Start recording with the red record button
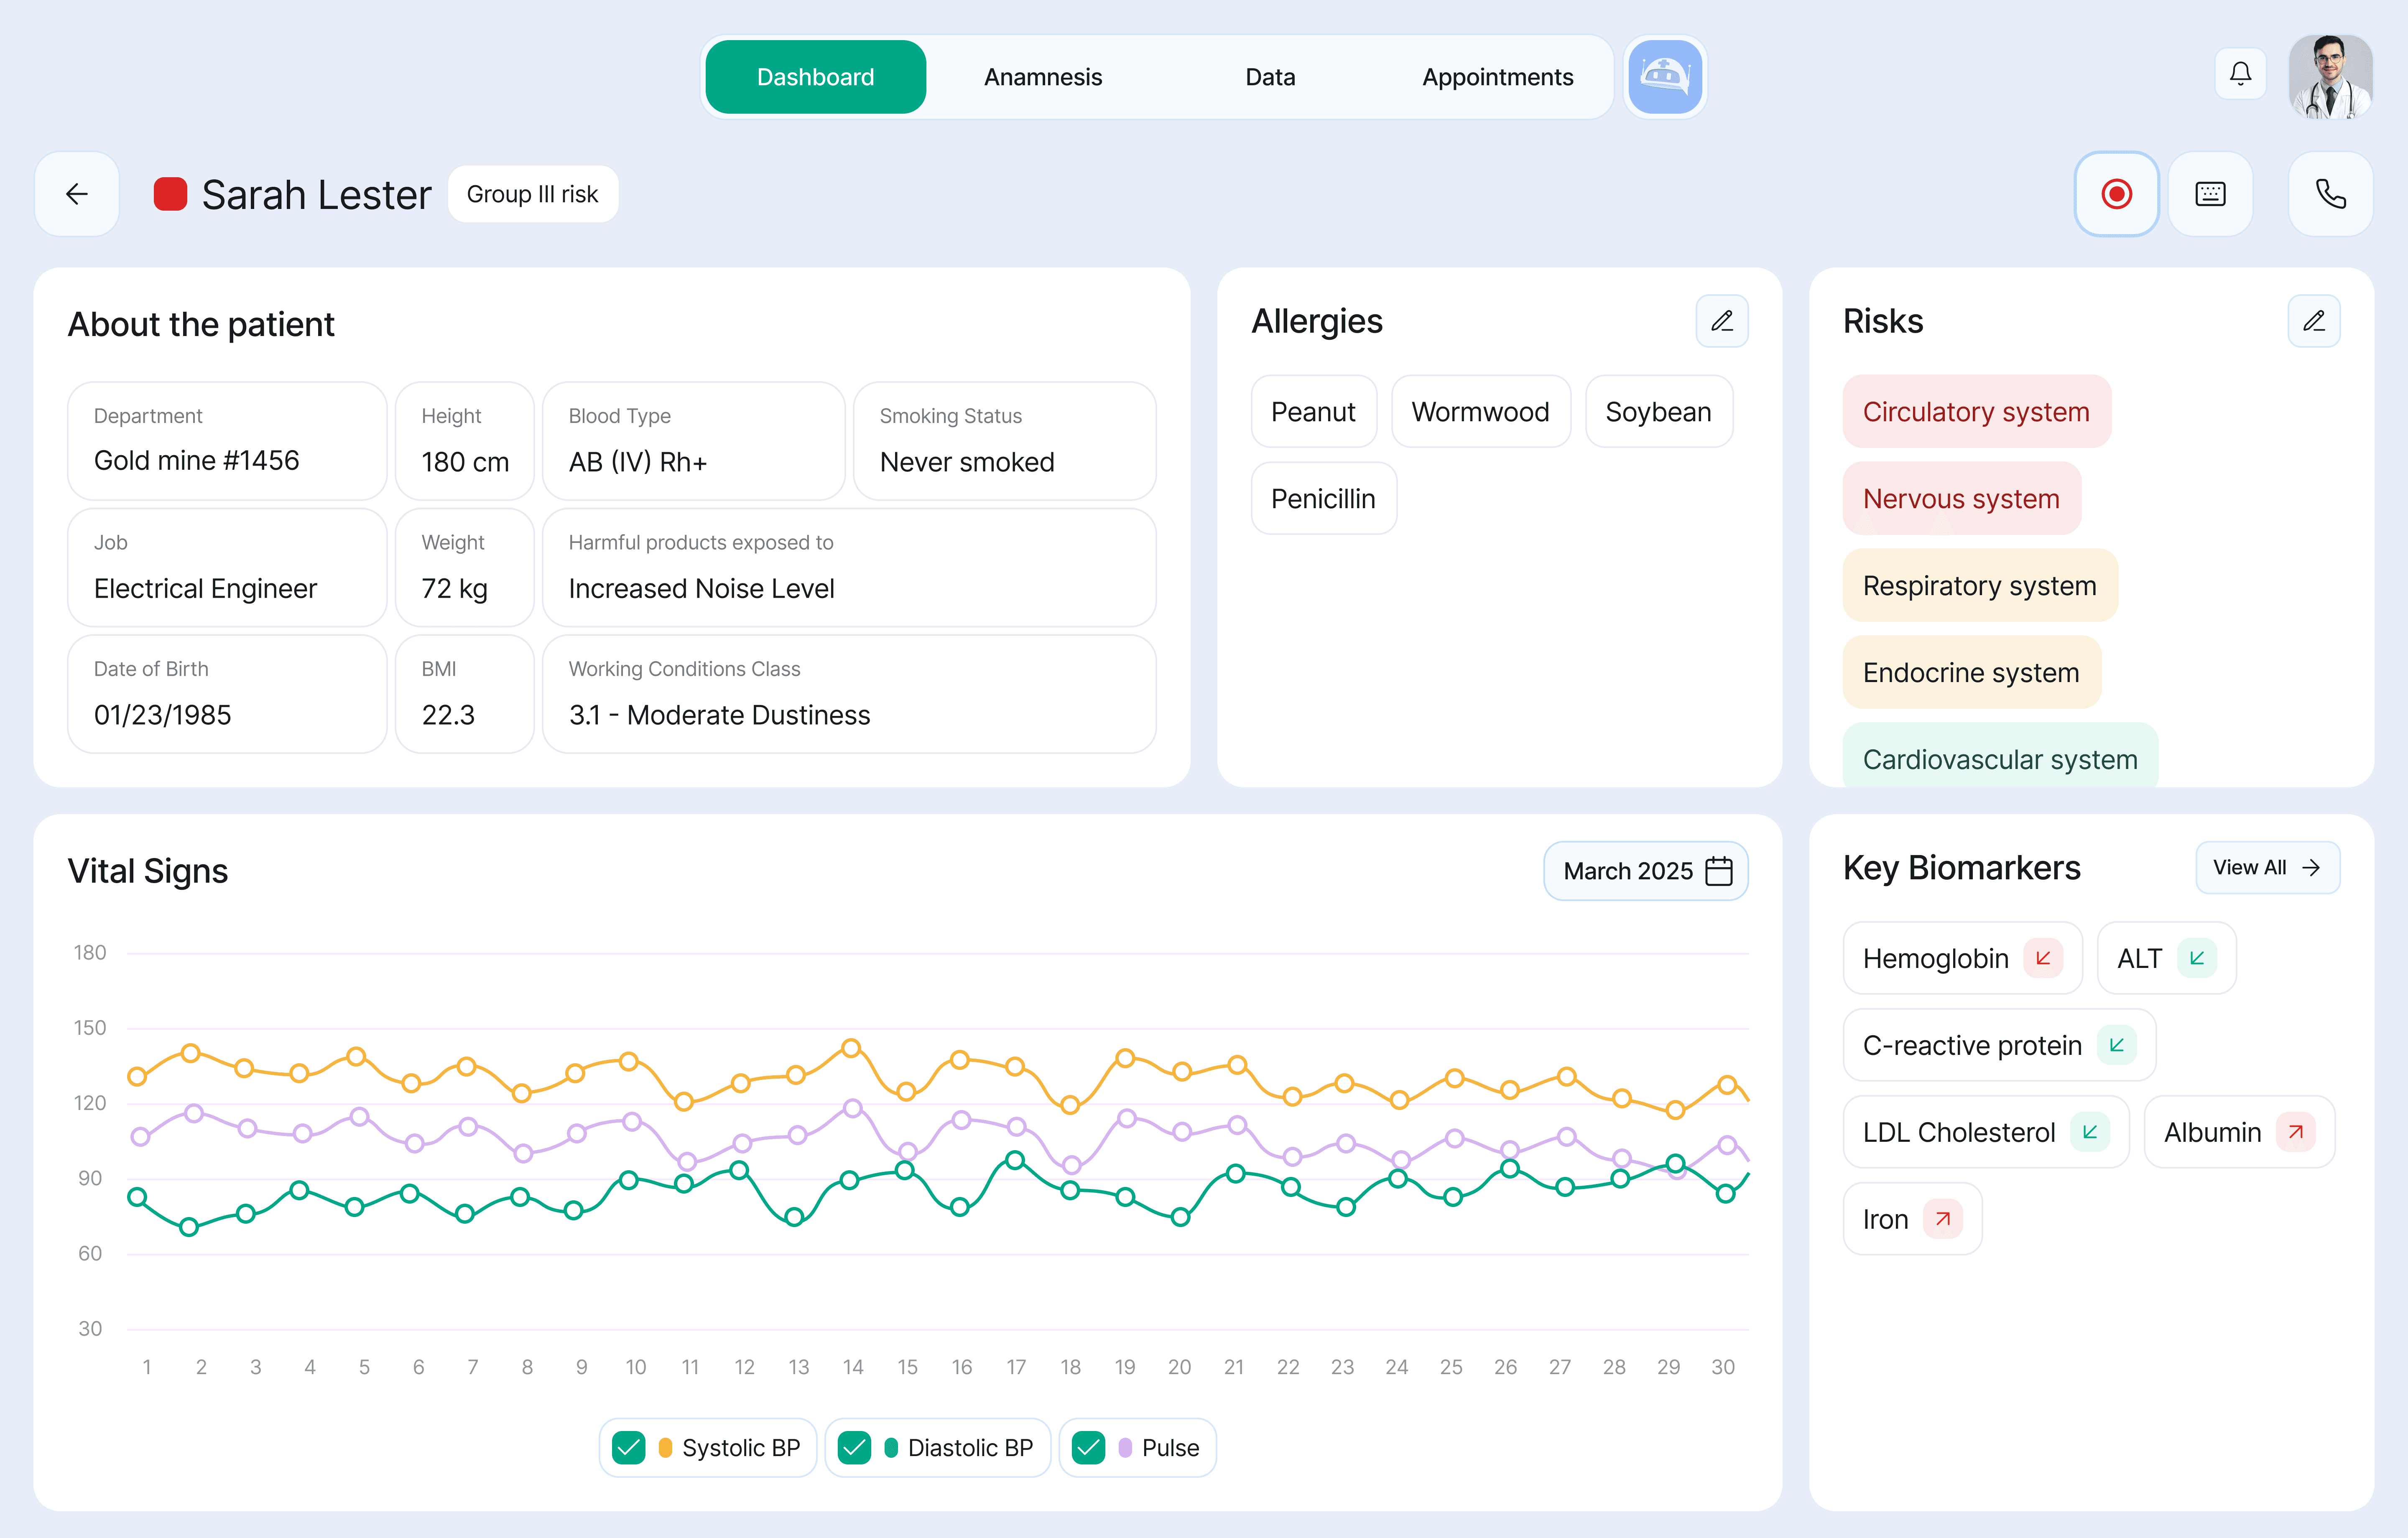Image resolution: width=2408 pixels, height=1538 pixels. 2116,194
